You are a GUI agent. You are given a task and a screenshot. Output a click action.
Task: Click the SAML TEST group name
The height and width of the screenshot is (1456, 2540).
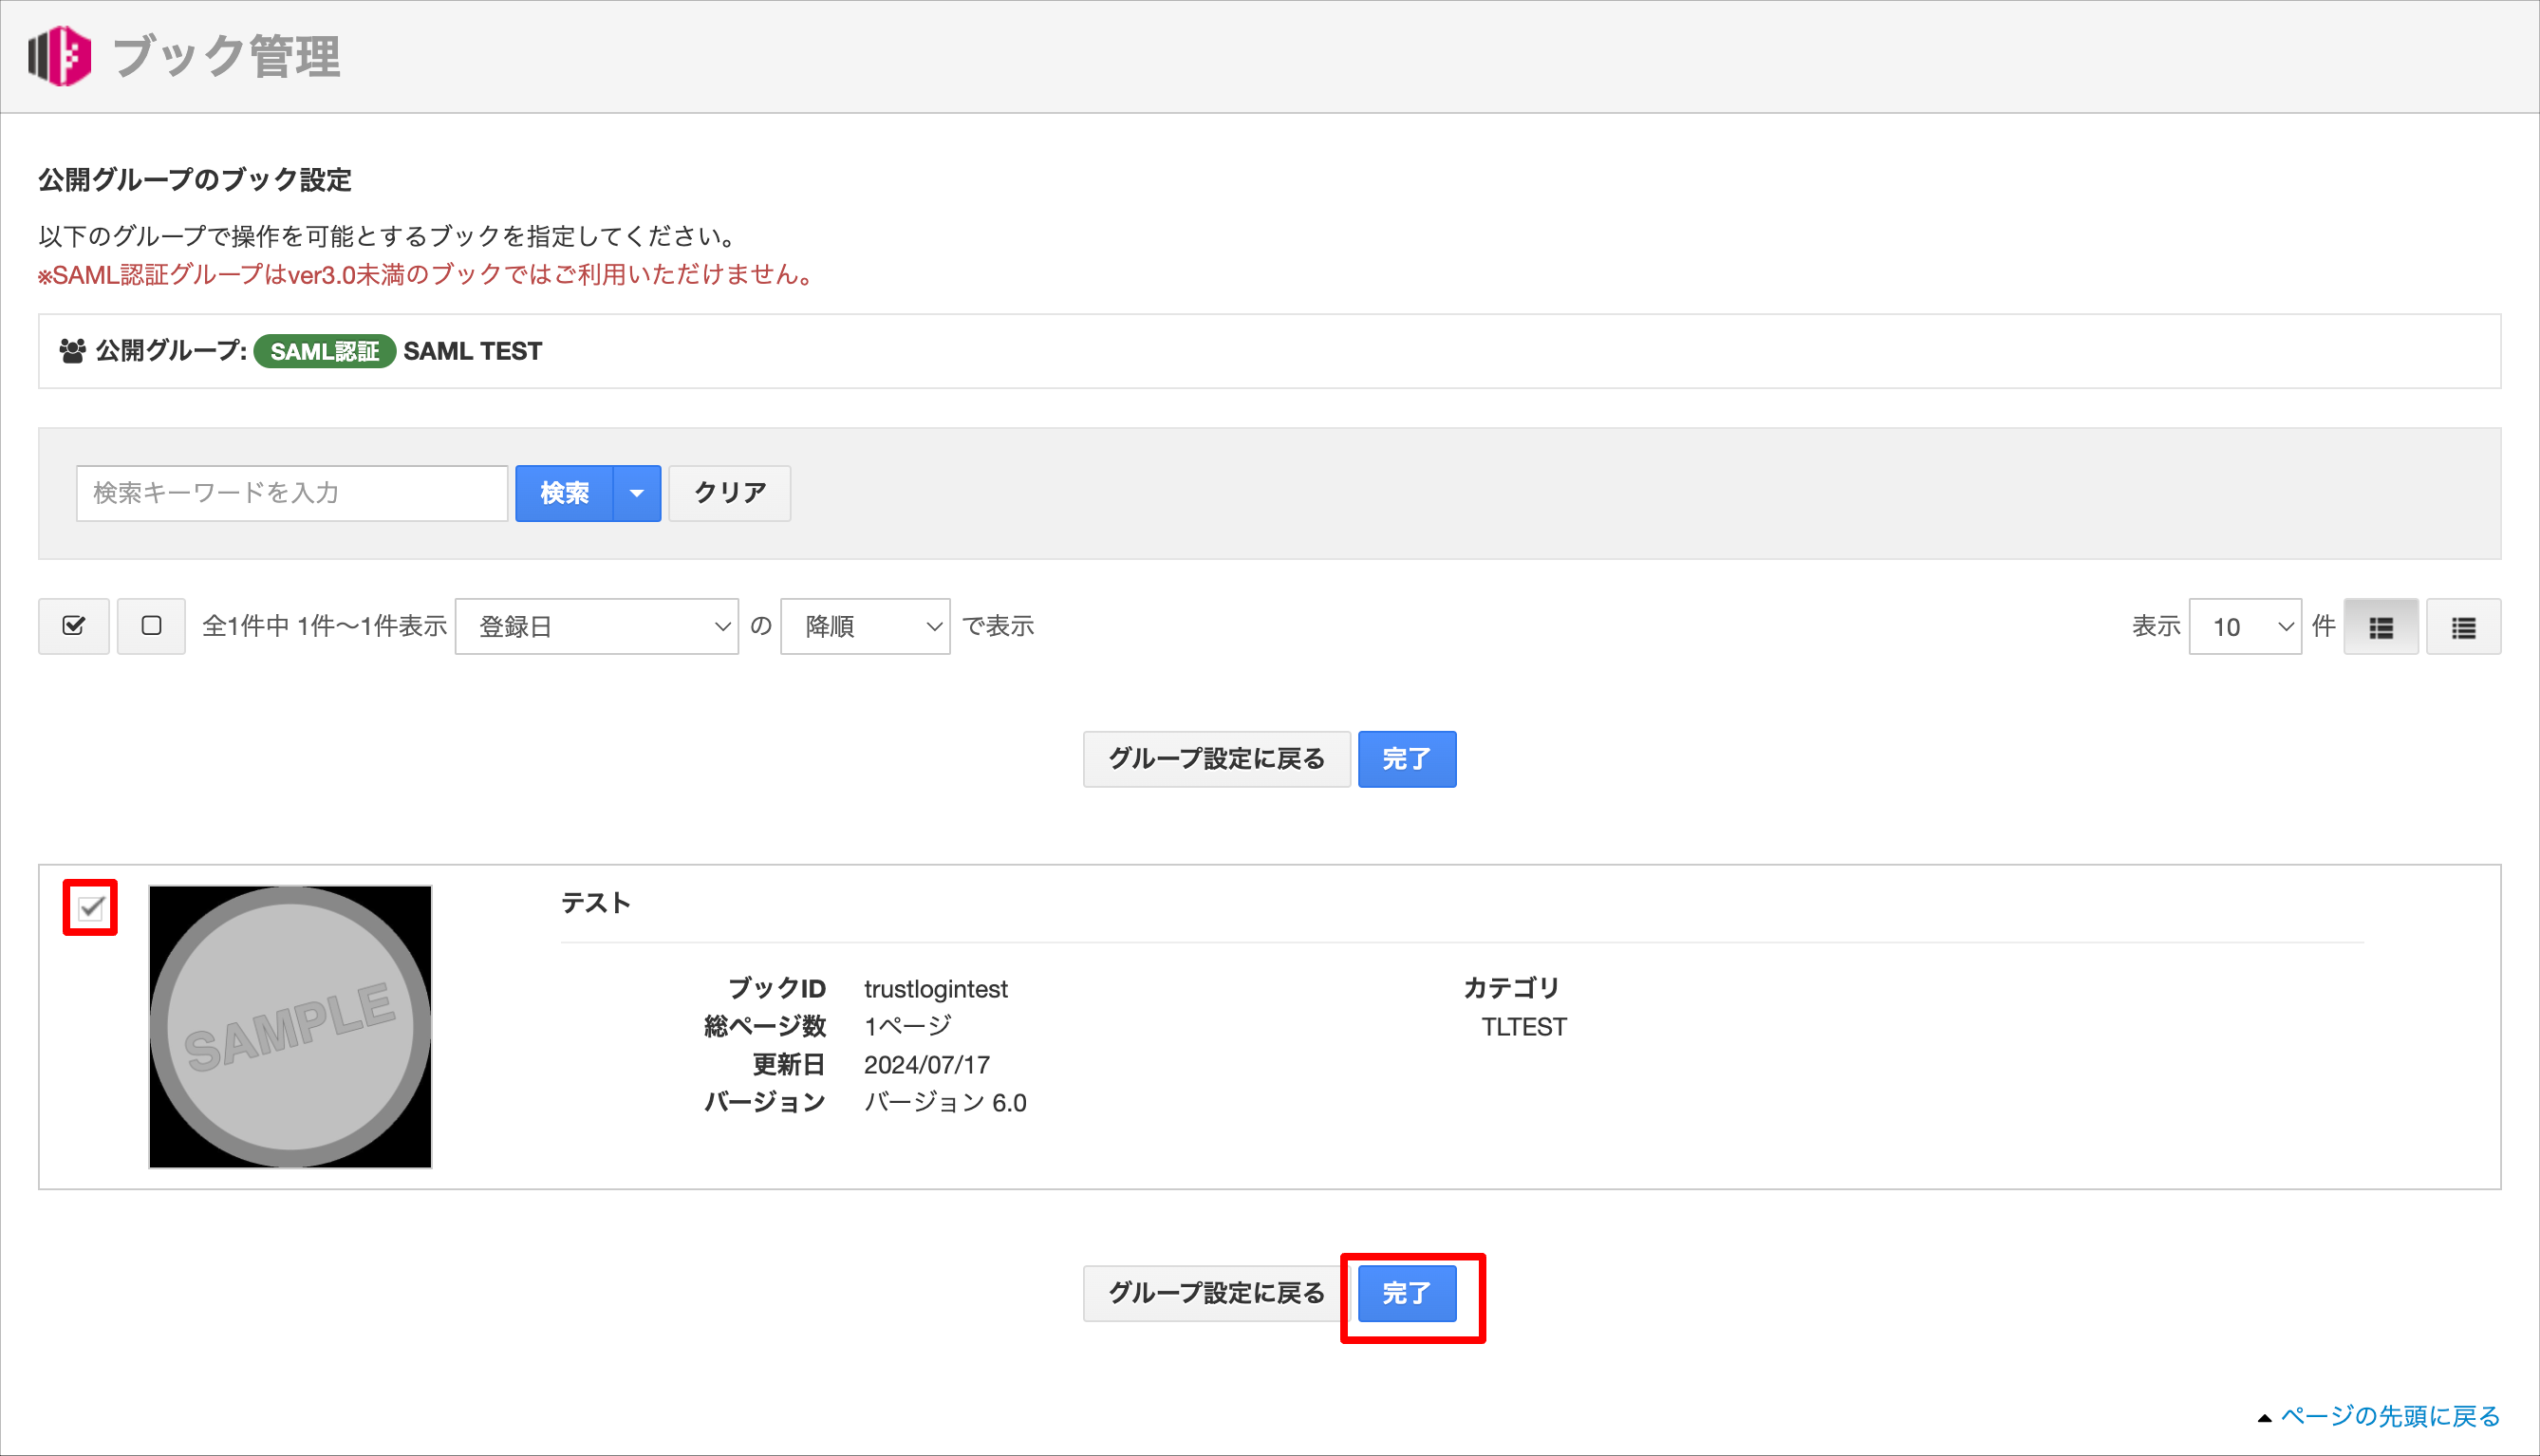473,351
